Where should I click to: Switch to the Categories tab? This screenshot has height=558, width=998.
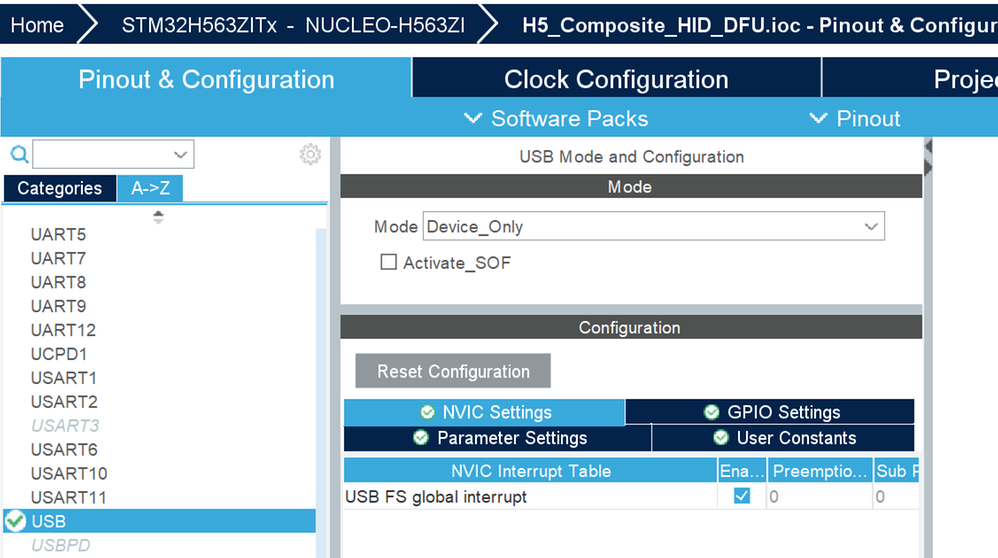[x=60, y=188]
